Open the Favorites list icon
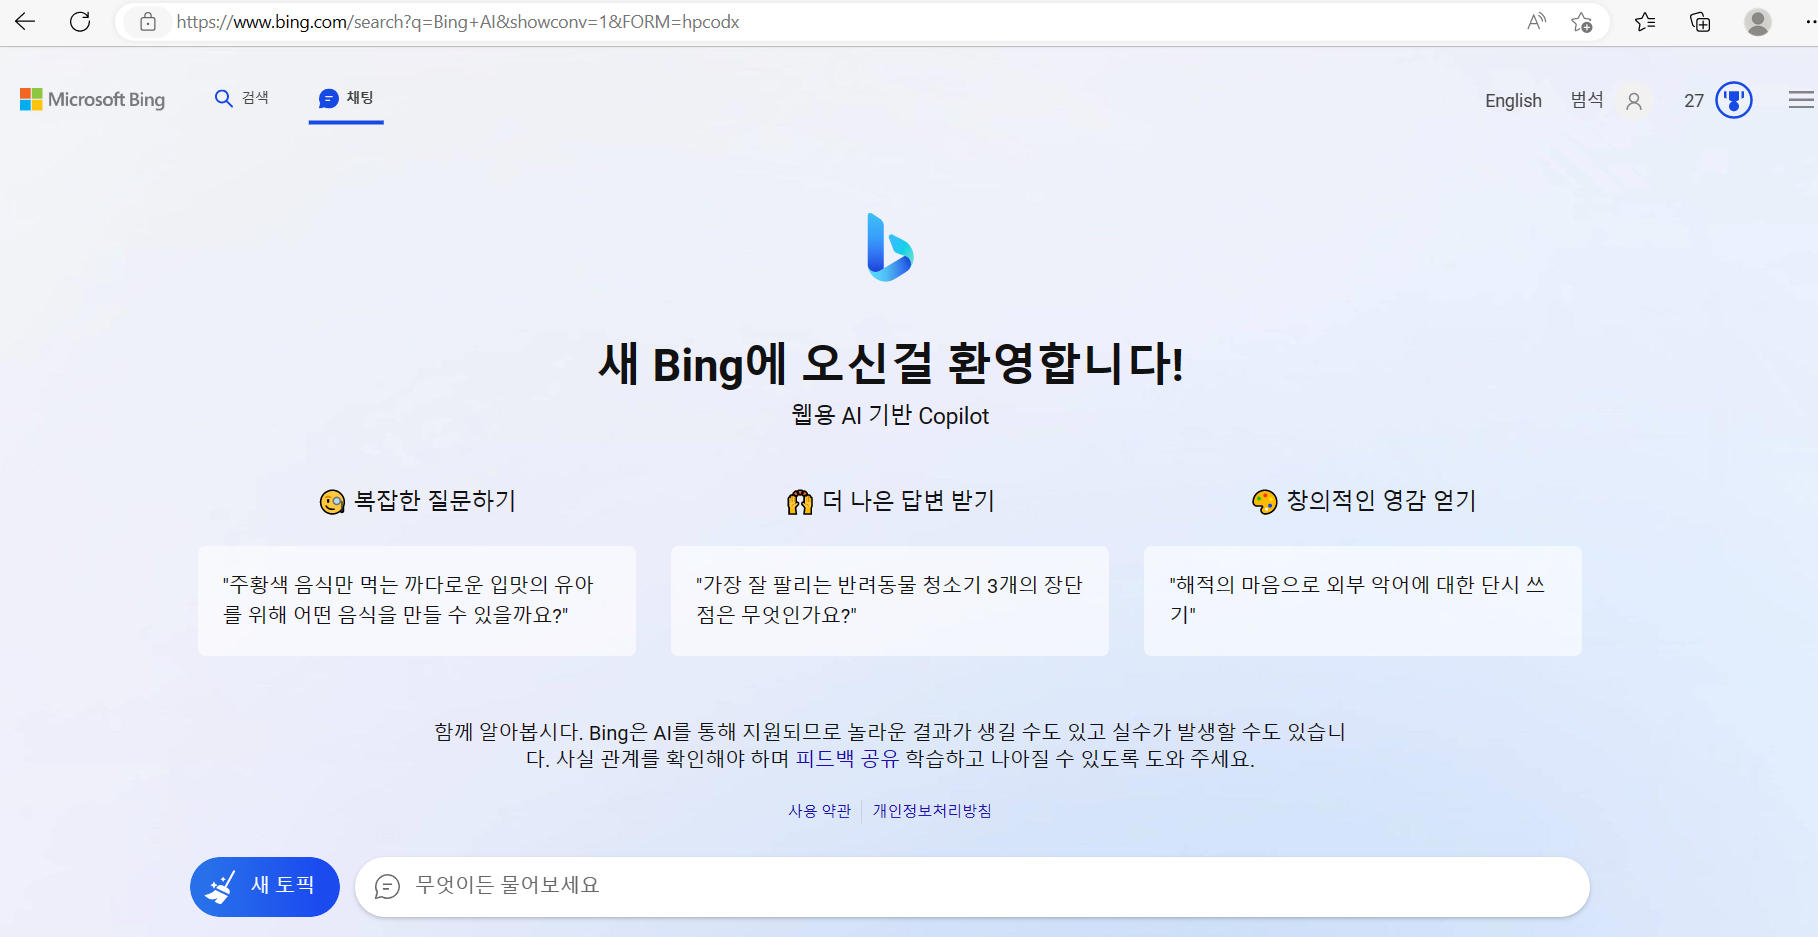 pos(1645,22)
